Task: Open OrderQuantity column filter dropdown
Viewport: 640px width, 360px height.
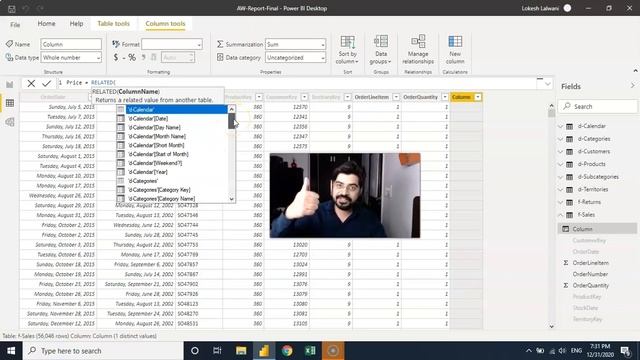Action: pyautogui.click(x=444, y=97)
